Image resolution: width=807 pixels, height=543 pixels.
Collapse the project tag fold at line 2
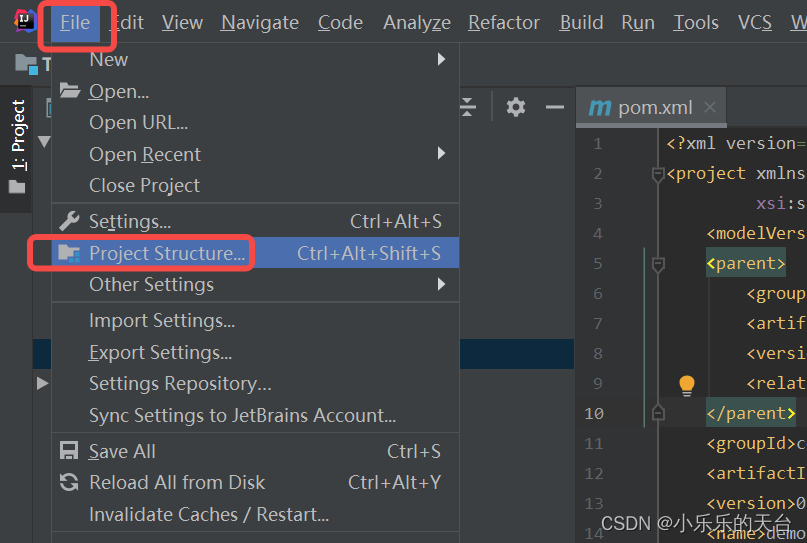[x=658, y=174]
